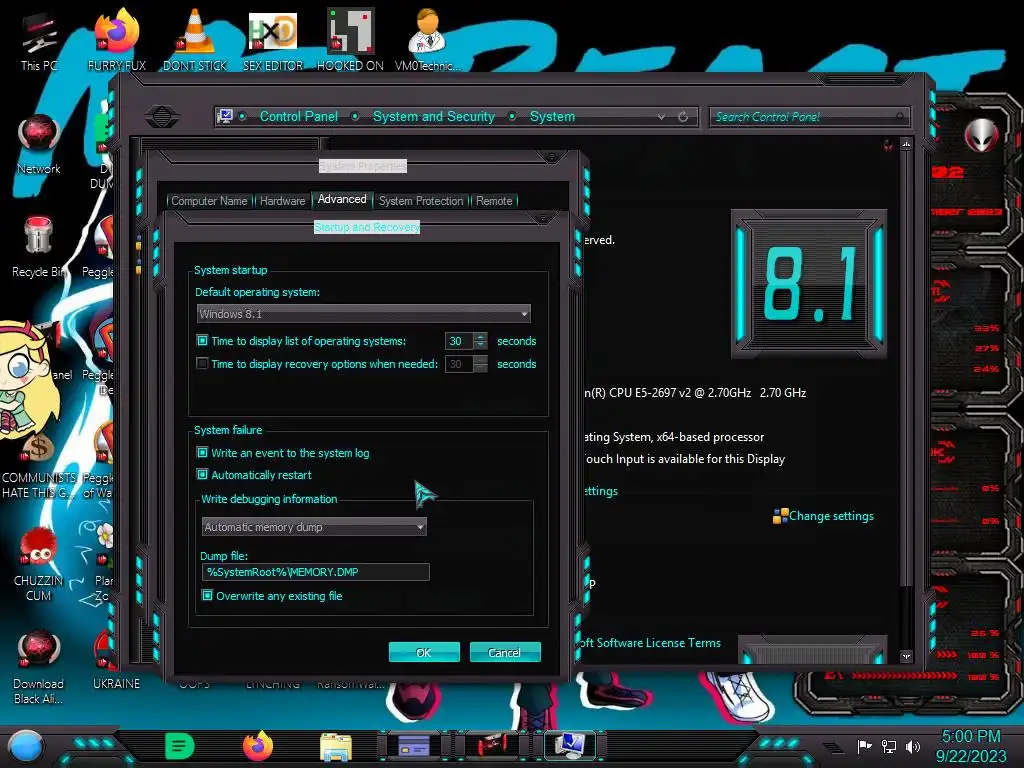Image resolution: width=1024 pixels, height=768 pixels.
Task: Switch to the System Protection tab
Action: click(x=421, y=200)
